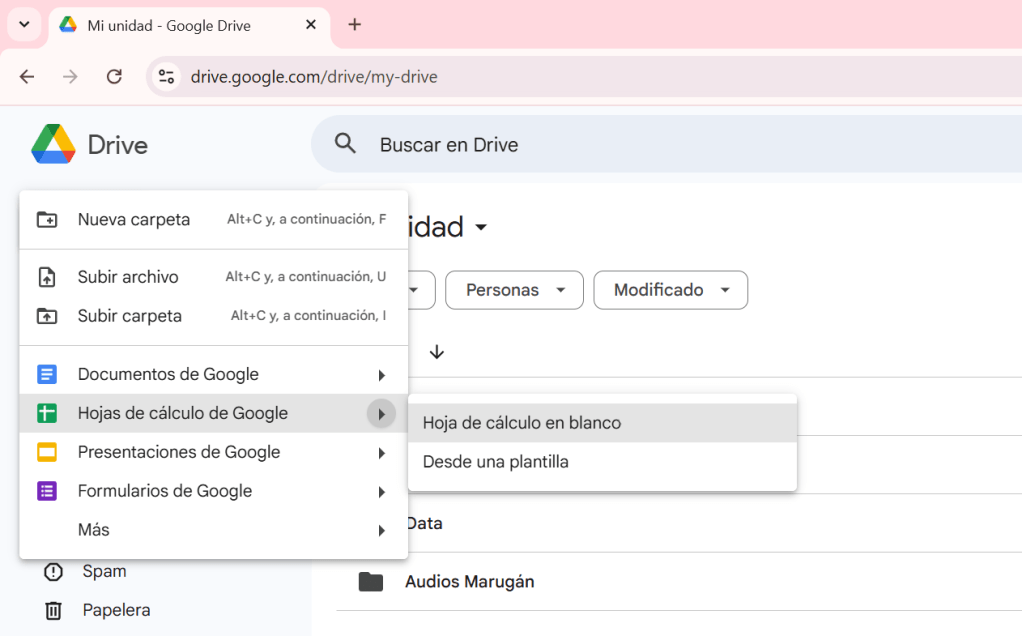Click the Nueva carpeta folder icon
The image size is (1022, 636).
coord(47,220)
